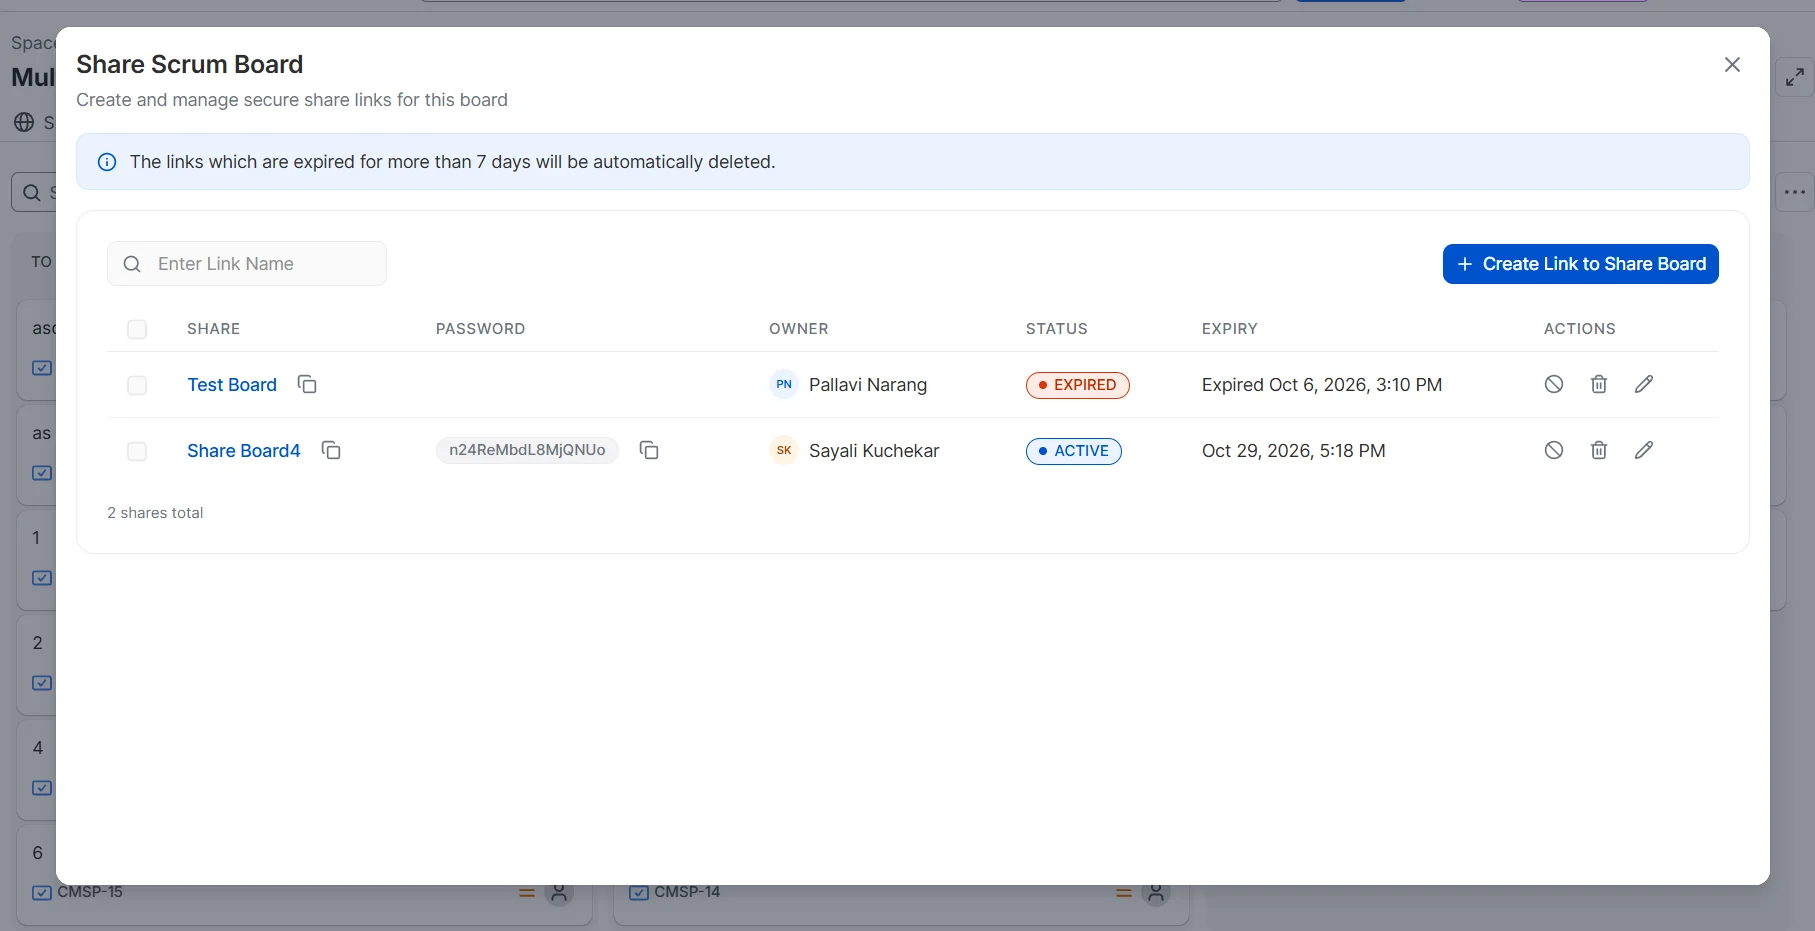Click the STATUS column header
Viewport: 1815px width, 931px height.
coord(1057,329)
